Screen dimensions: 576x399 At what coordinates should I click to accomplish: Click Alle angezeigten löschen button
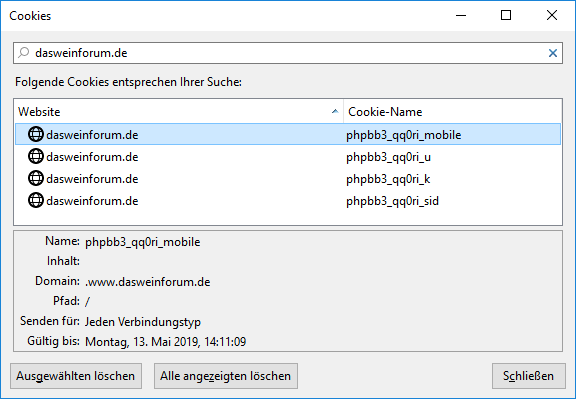[x=226, y=376]
